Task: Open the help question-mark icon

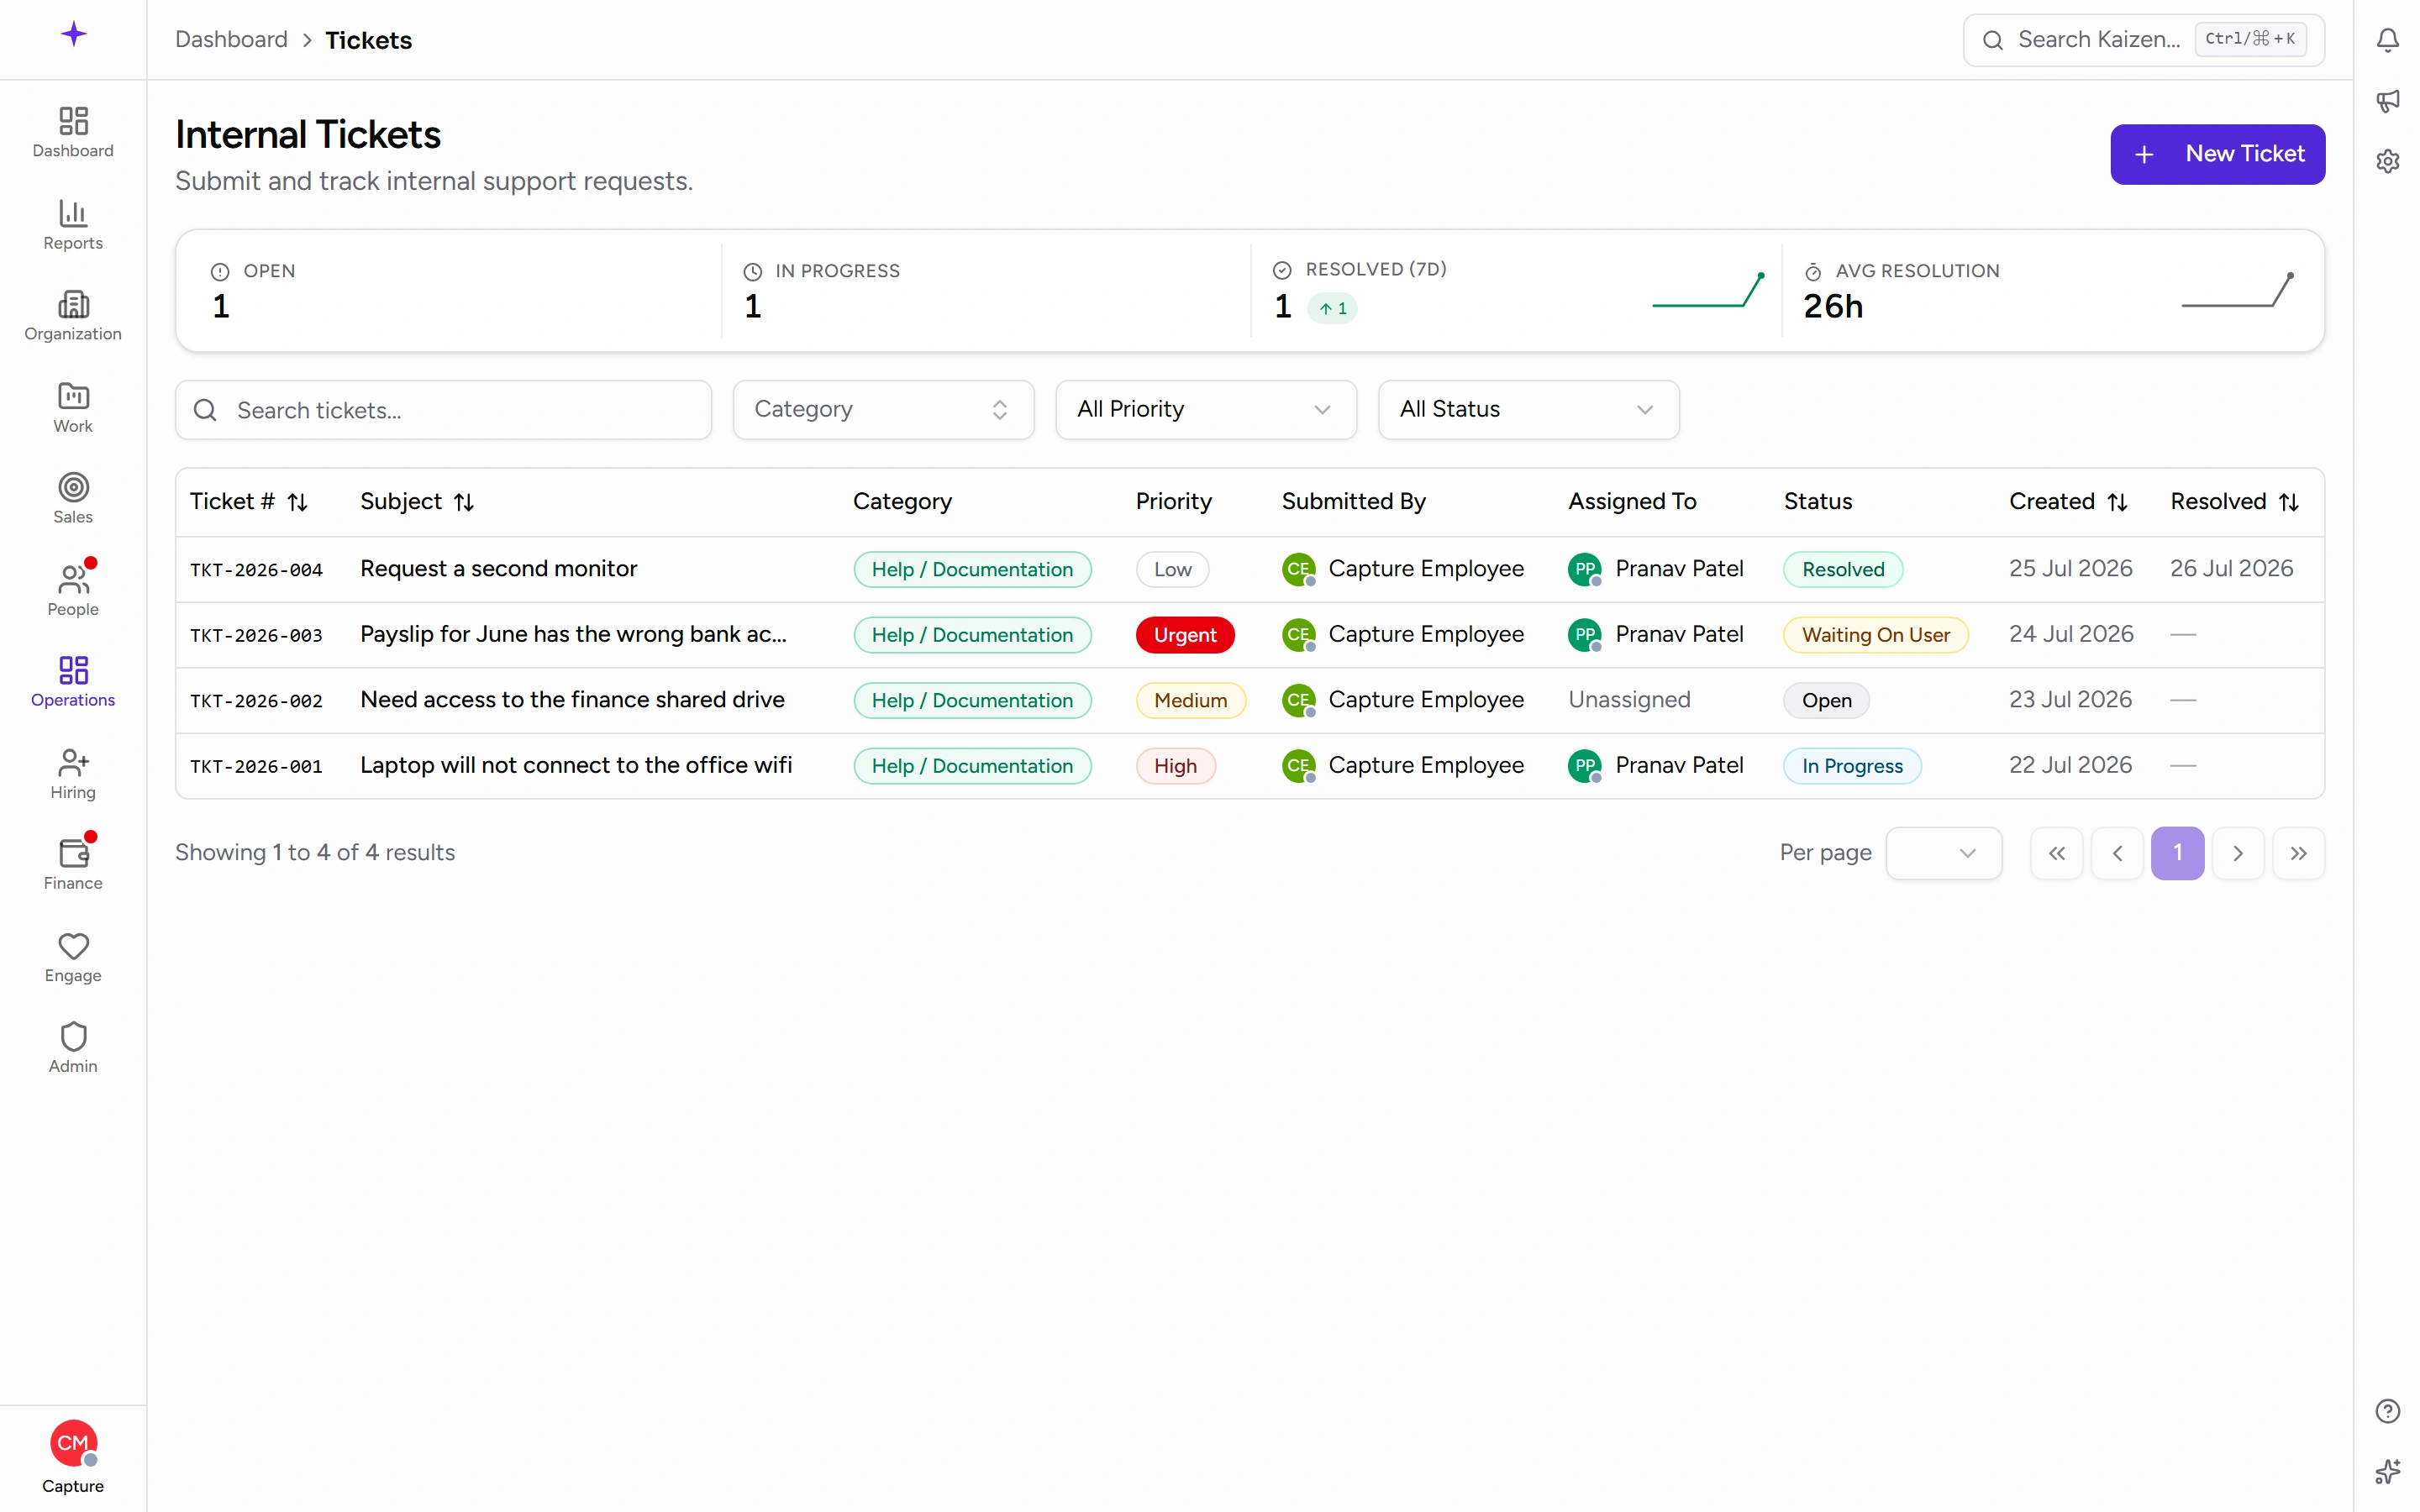Action: pos(2387,1411)
